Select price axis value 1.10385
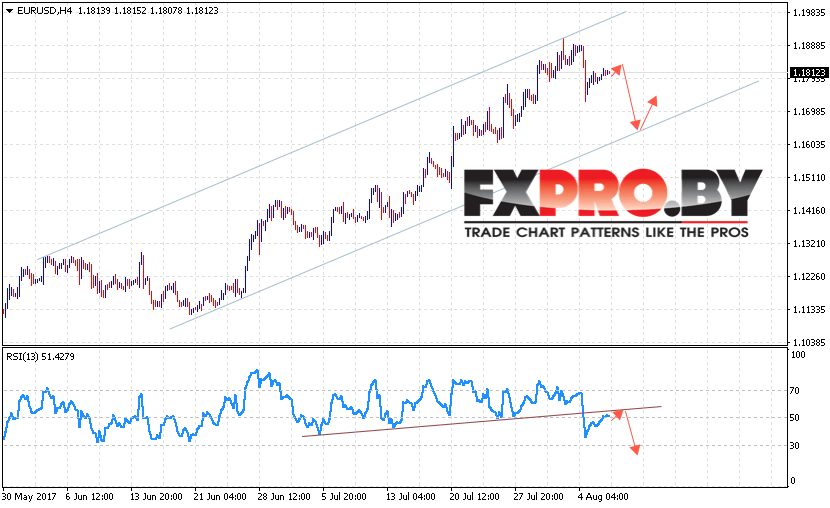 pos(809,342)
